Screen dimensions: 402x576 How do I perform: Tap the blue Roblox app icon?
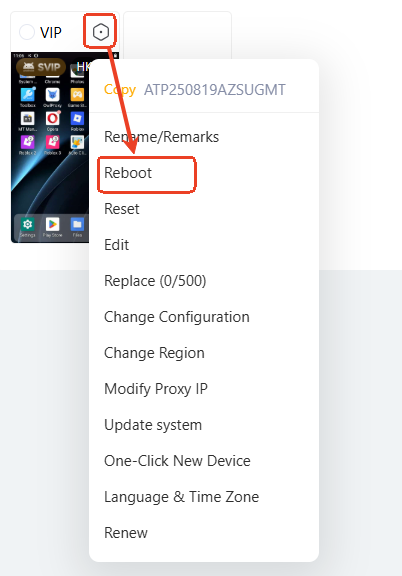click(x=77, y=119)
